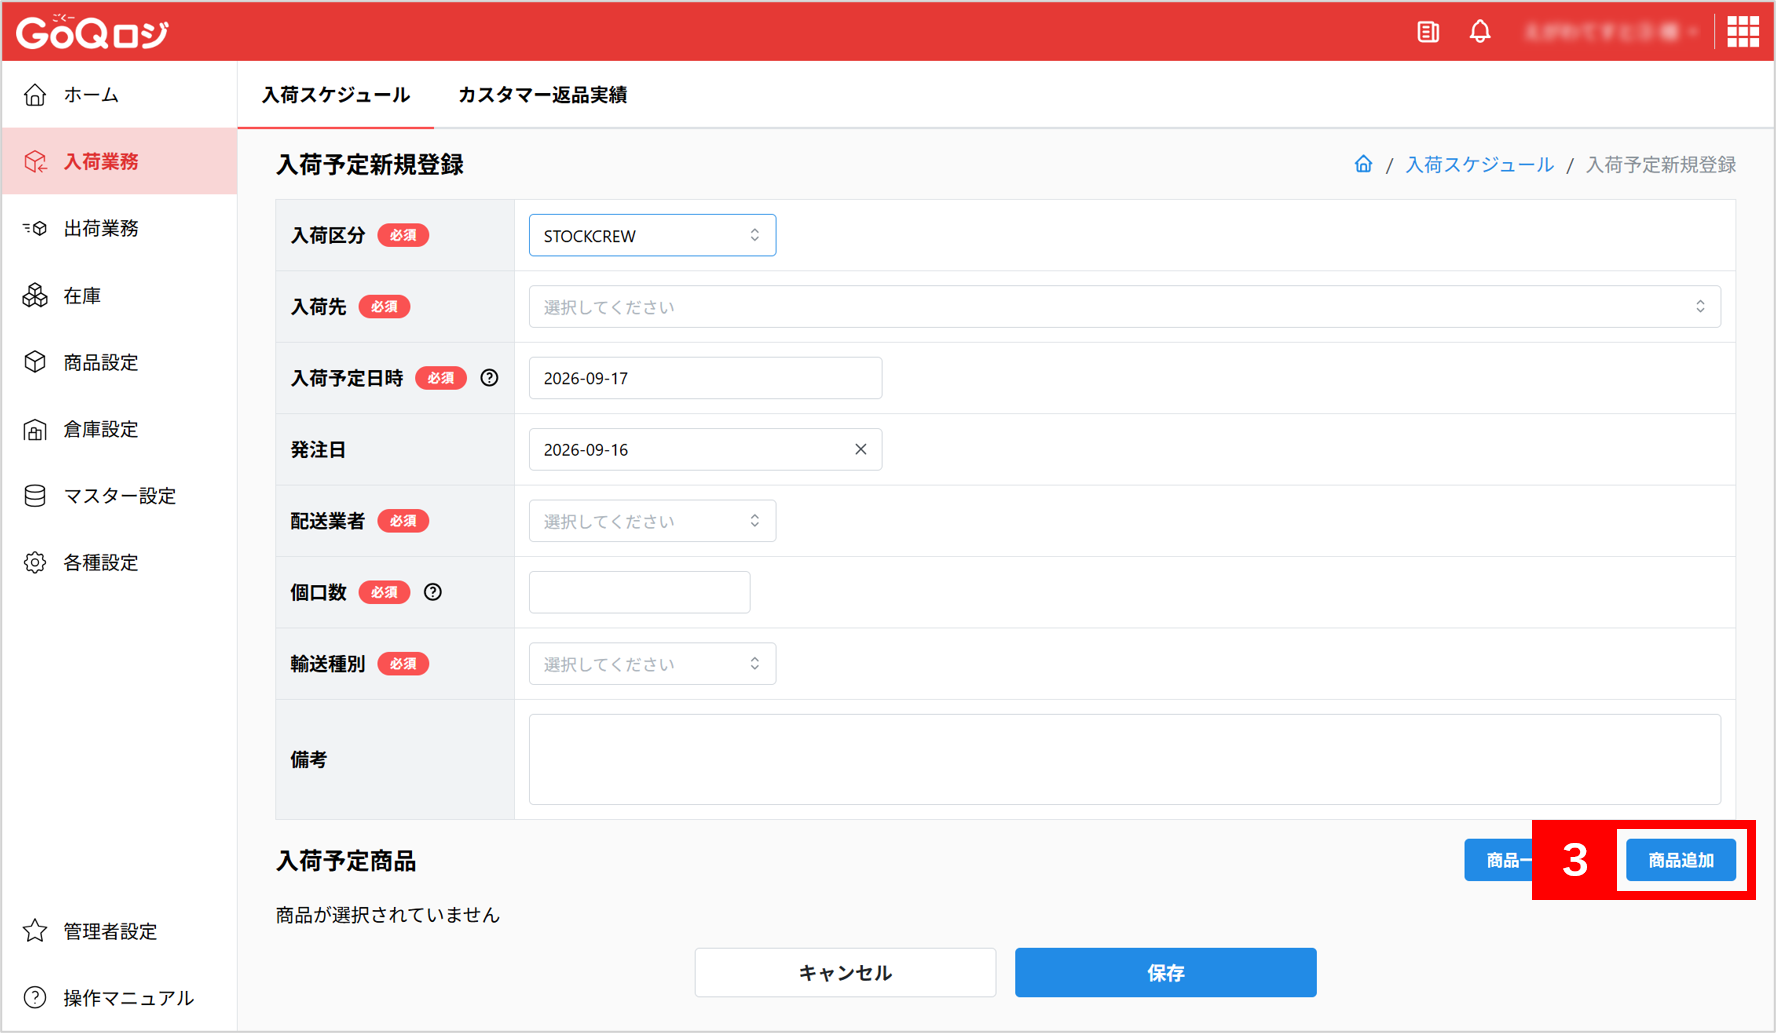Select the 入荷スケジュール tab
This screenshot has height=1033, width=1776.
[x=336, y=95]
